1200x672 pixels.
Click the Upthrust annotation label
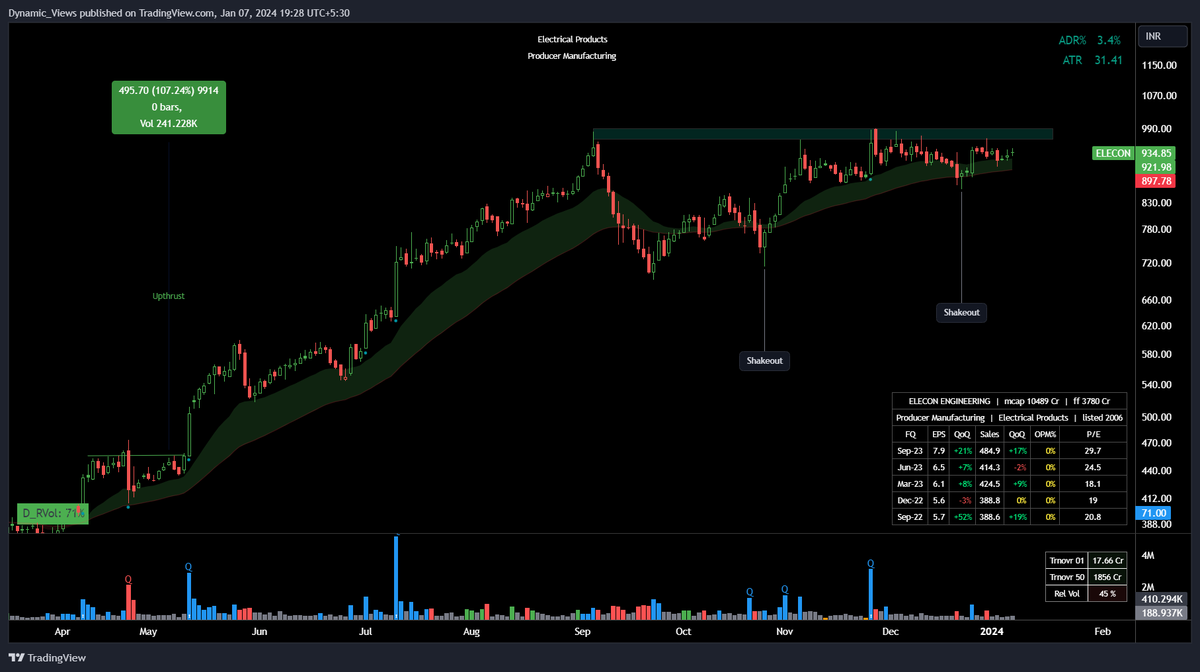point(168,296)
